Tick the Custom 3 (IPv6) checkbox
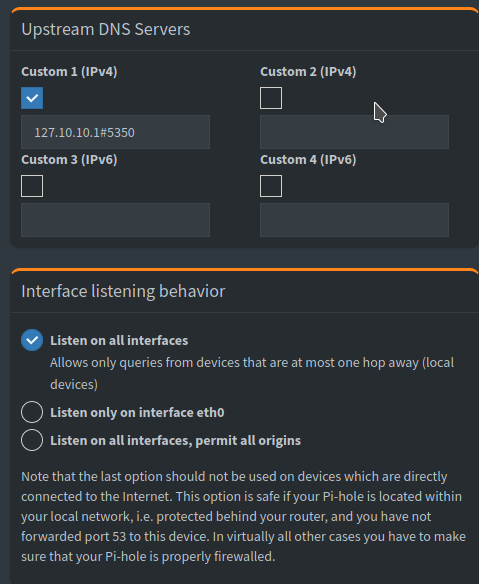 pos(32,186)
